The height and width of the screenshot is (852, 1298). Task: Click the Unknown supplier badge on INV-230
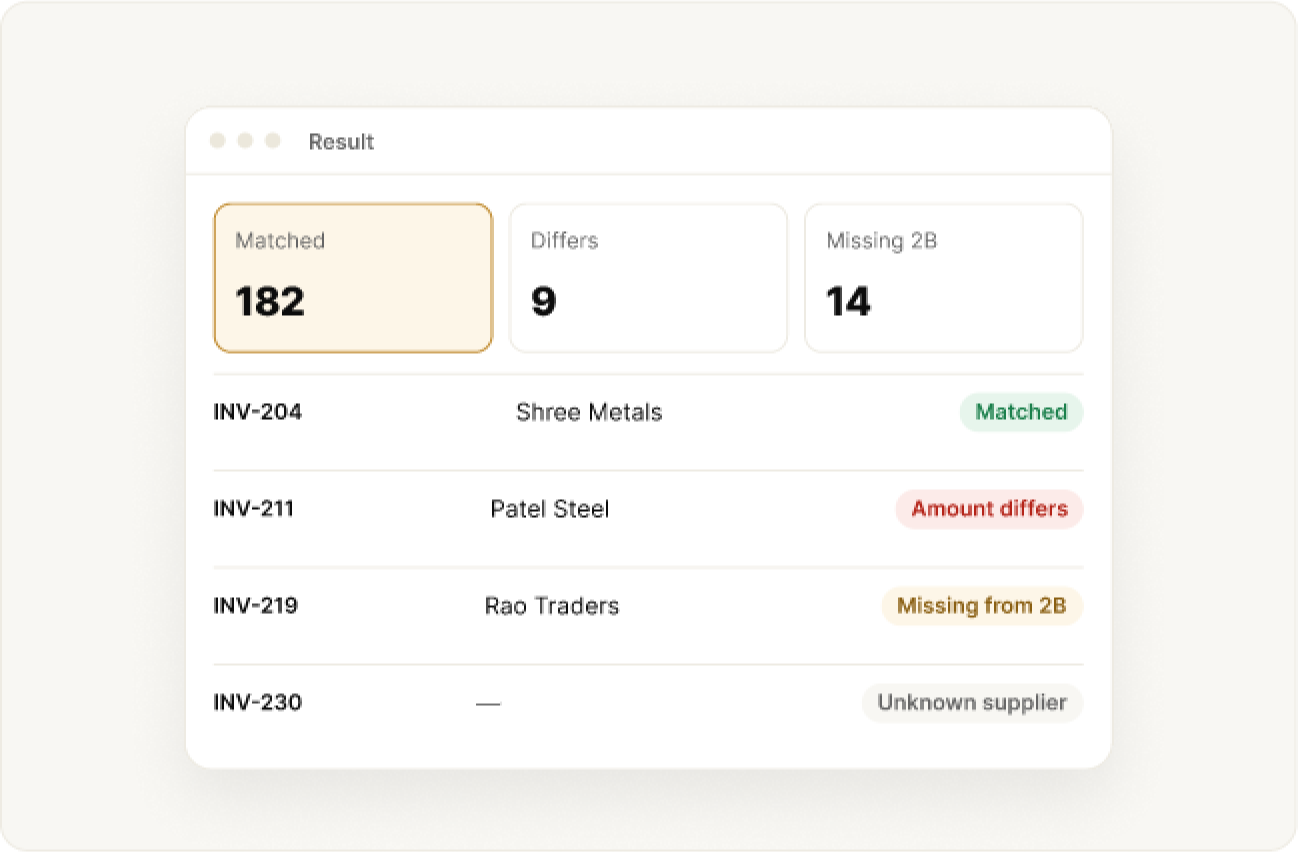pos(972,703)
